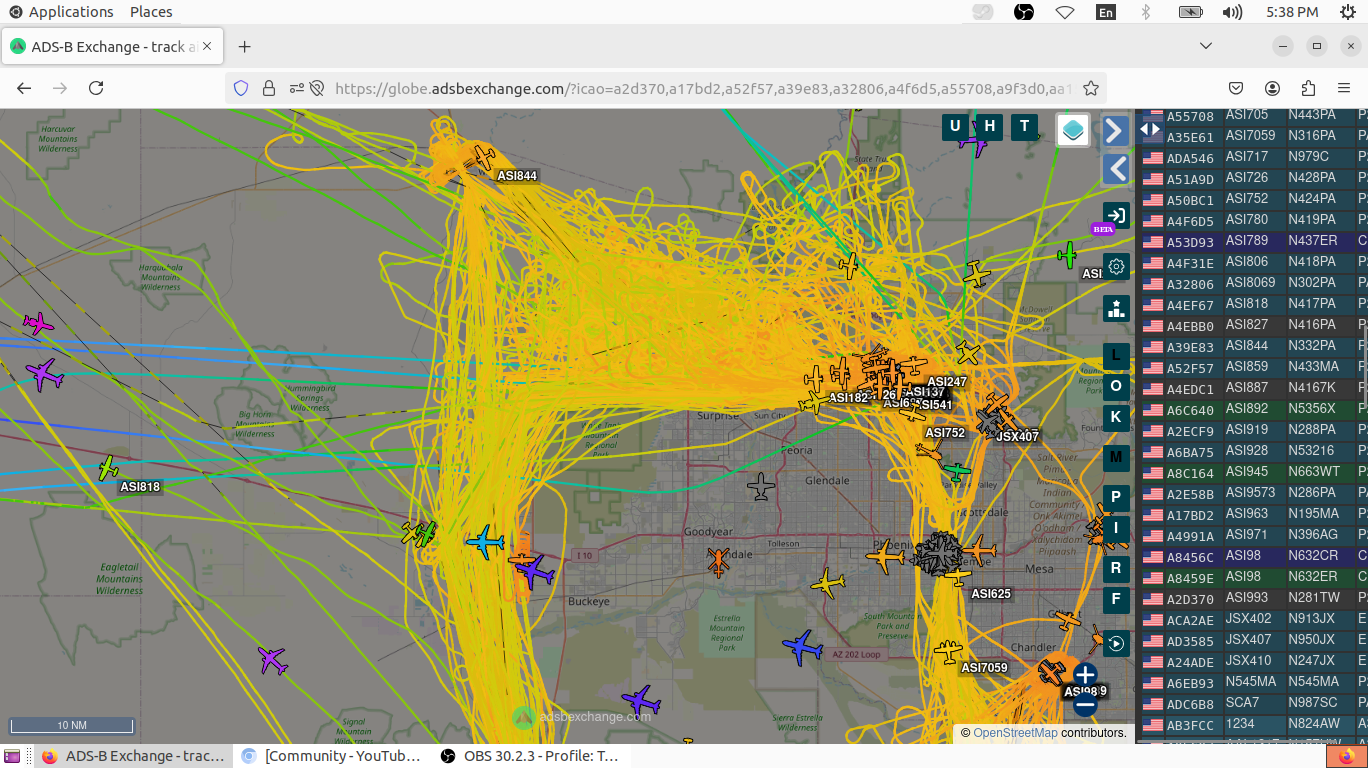Image resolution: width=1368 pixels, height=768 pixels.
Task: Click the right chevron sidebar button
Action: pos(1116,130)
